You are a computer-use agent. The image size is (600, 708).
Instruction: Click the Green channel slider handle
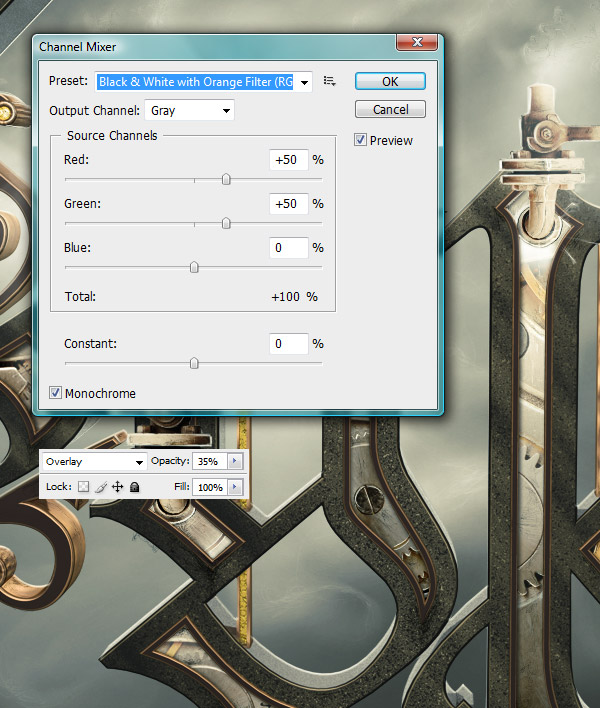[226, 223]
